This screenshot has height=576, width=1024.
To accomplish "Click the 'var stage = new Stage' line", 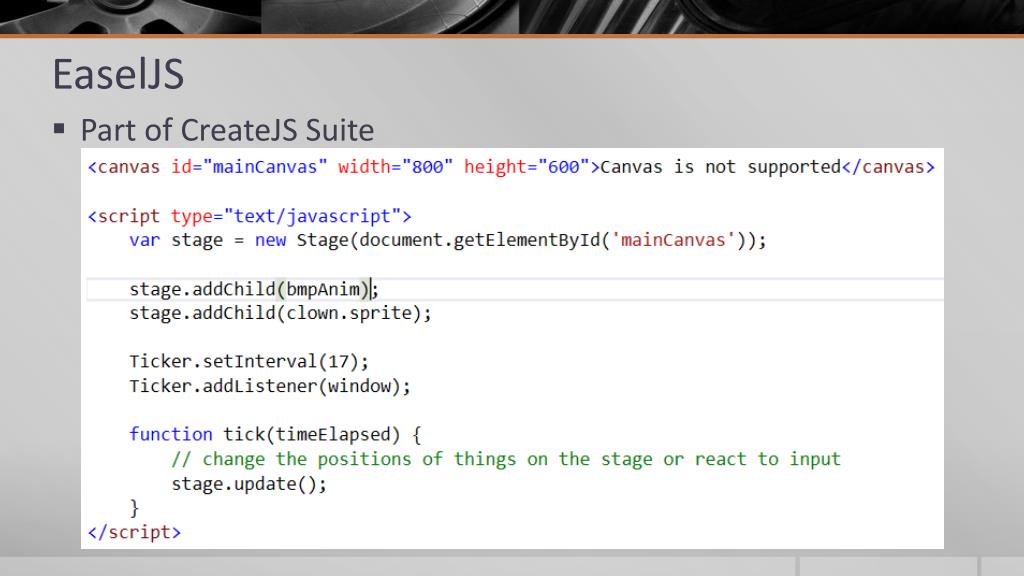I will [447, 240].
